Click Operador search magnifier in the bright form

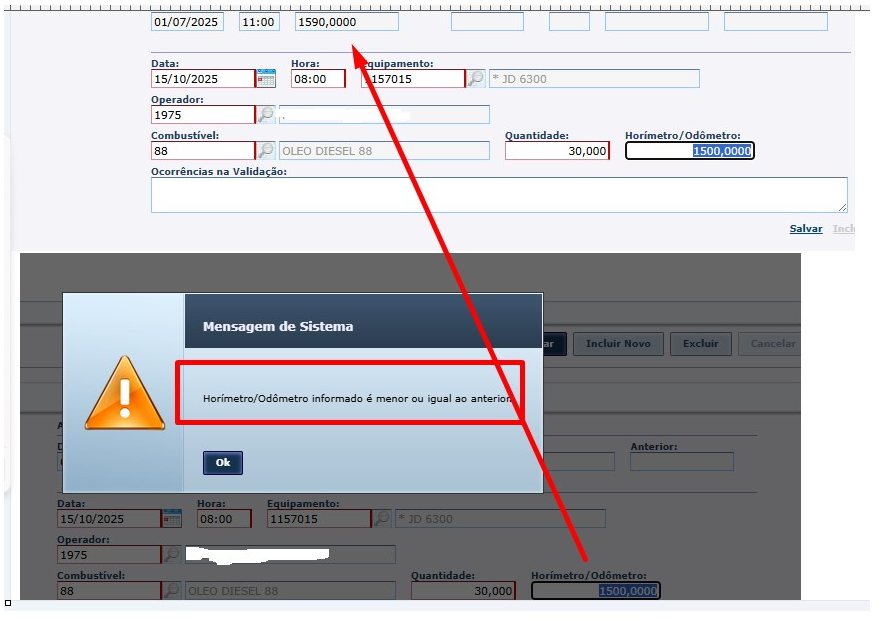point(266,114)
